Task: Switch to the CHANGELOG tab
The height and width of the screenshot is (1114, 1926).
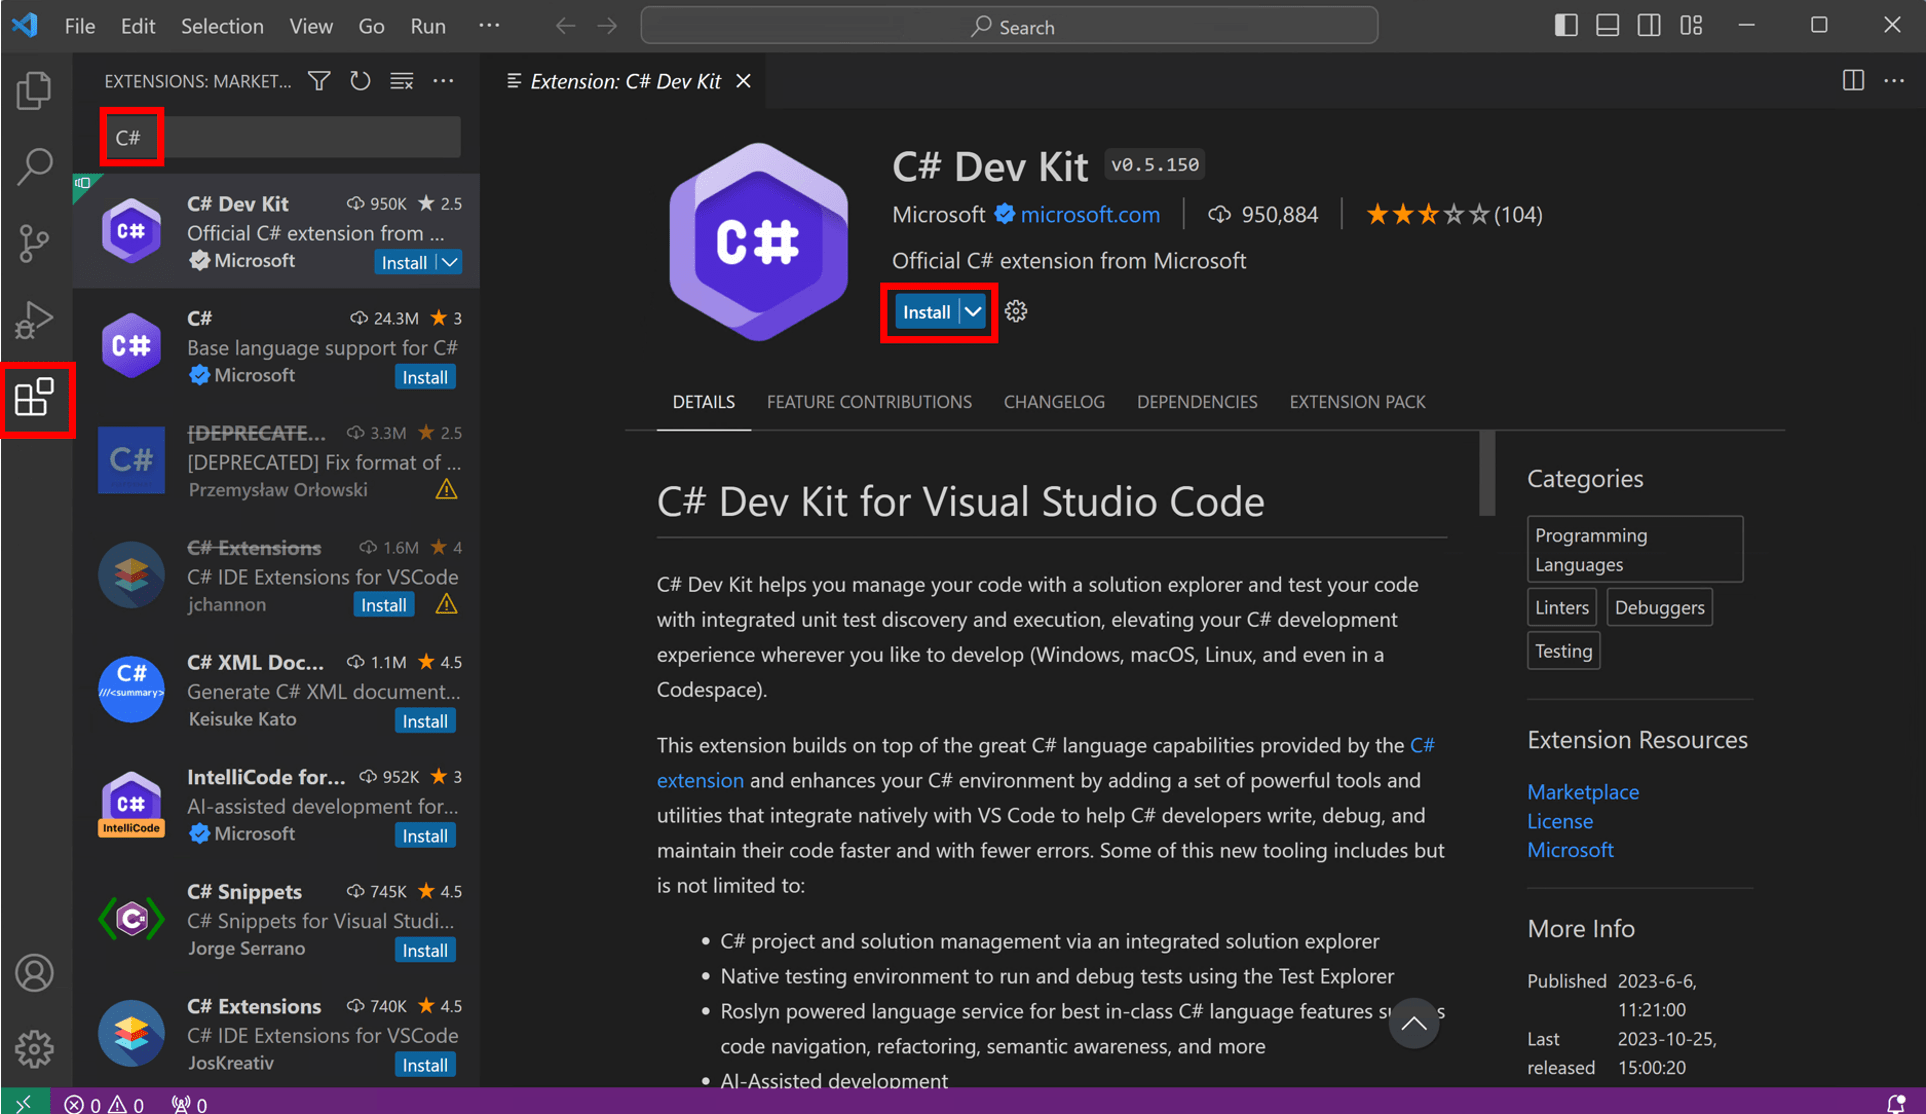Action: (x=1054, y=401)
